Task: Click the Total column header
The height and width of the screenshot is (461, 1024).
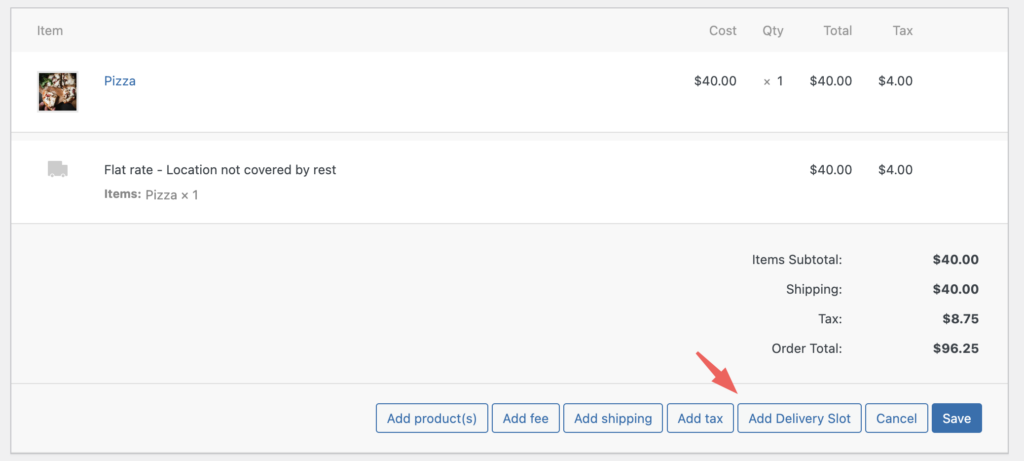Action: tap(837, 31)
